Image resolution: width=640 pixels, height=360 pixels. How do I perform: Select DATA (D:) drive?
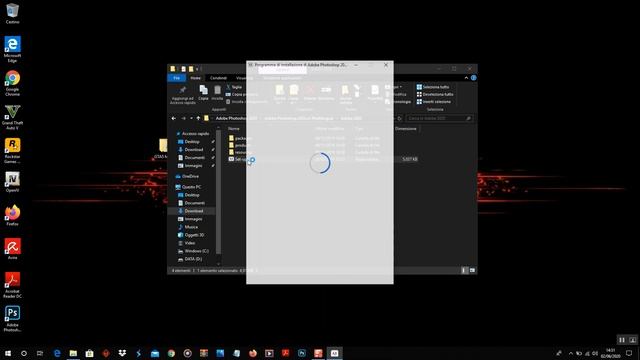point(193,259)
